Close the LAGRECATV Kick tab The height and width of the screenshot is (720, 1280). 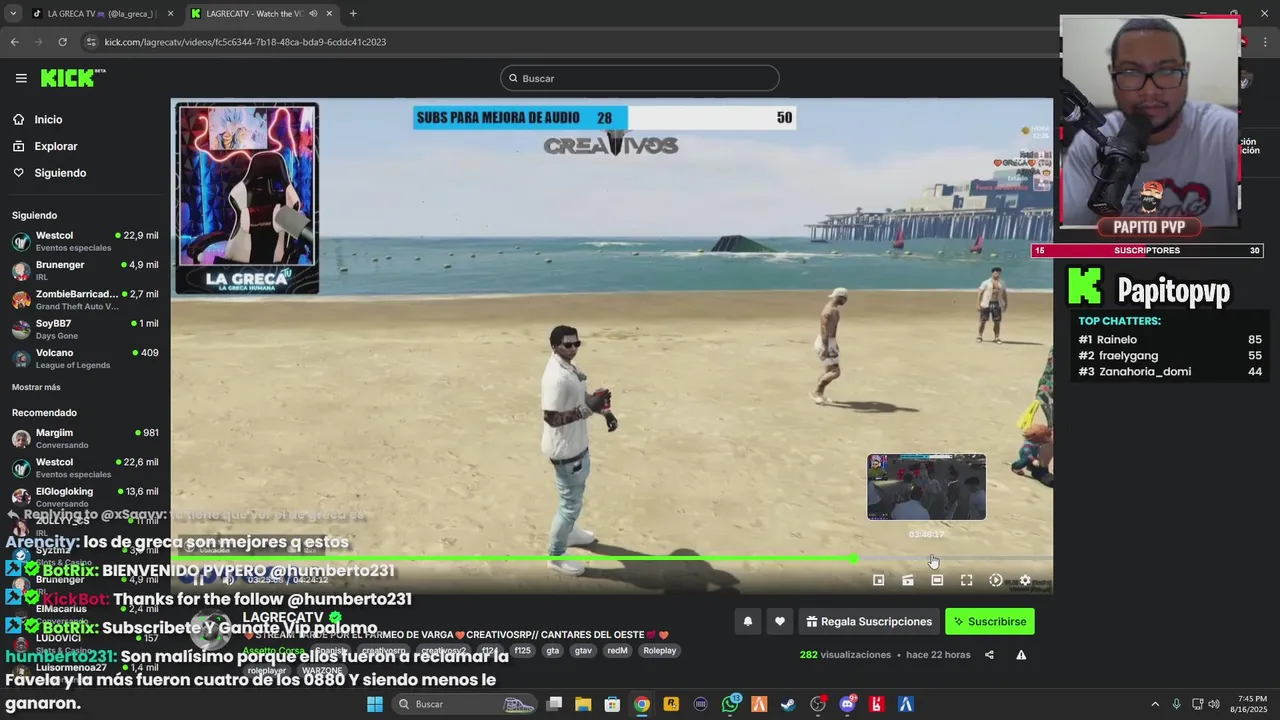(x=329, y=13)
